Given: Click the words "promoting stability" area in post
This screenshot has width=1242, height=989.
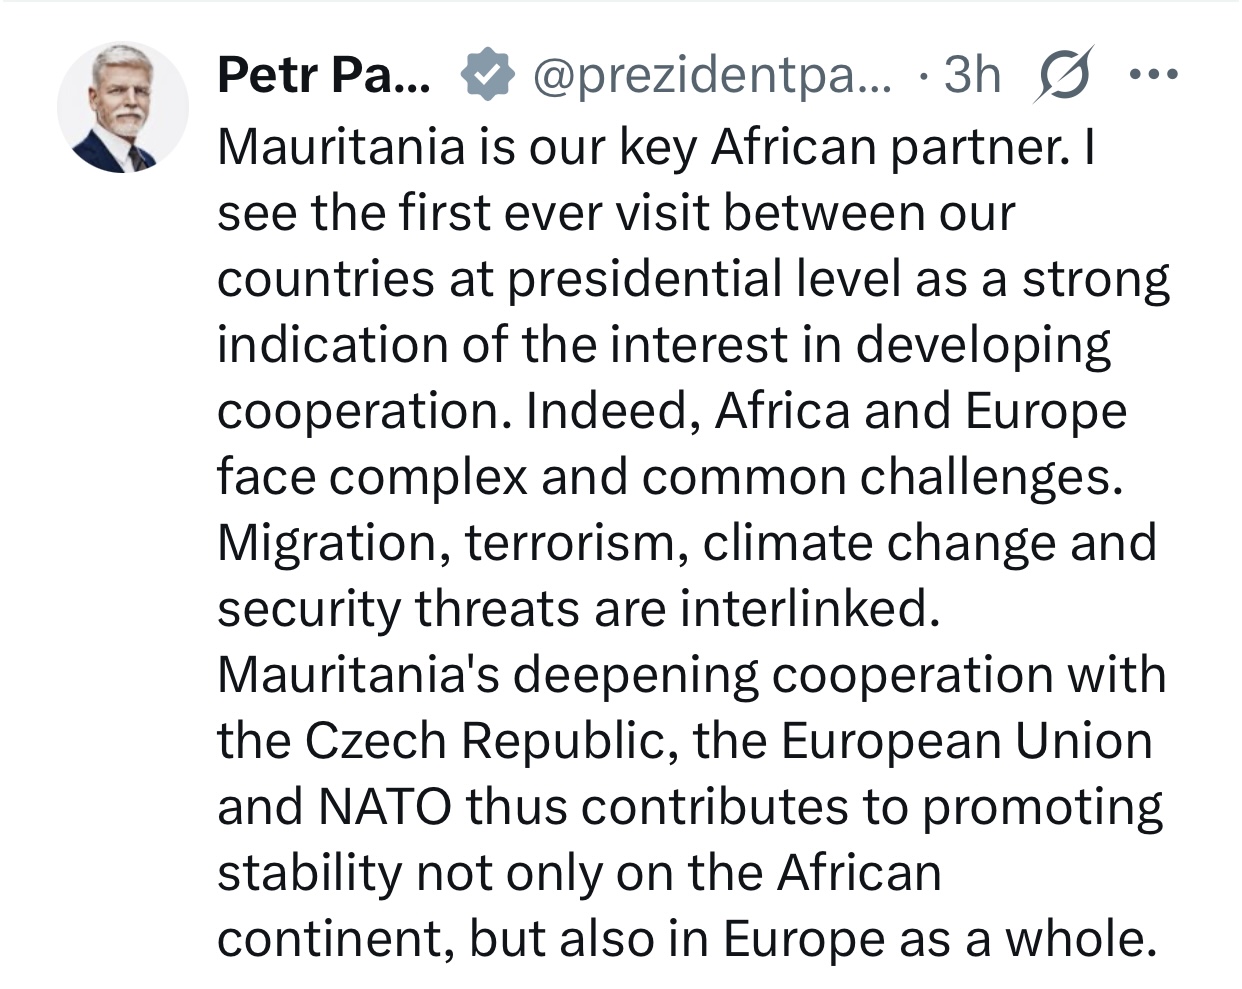Looking at the screenshot, I should point(1042,809).
